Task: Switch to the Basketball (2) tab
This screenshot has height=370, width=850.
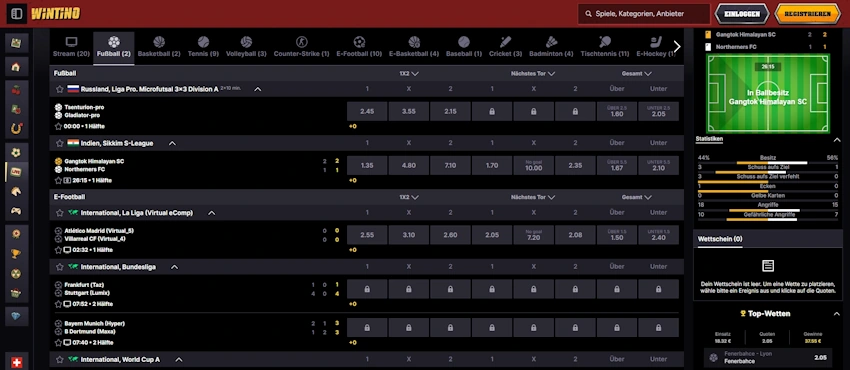Action: tap(159, 47)
